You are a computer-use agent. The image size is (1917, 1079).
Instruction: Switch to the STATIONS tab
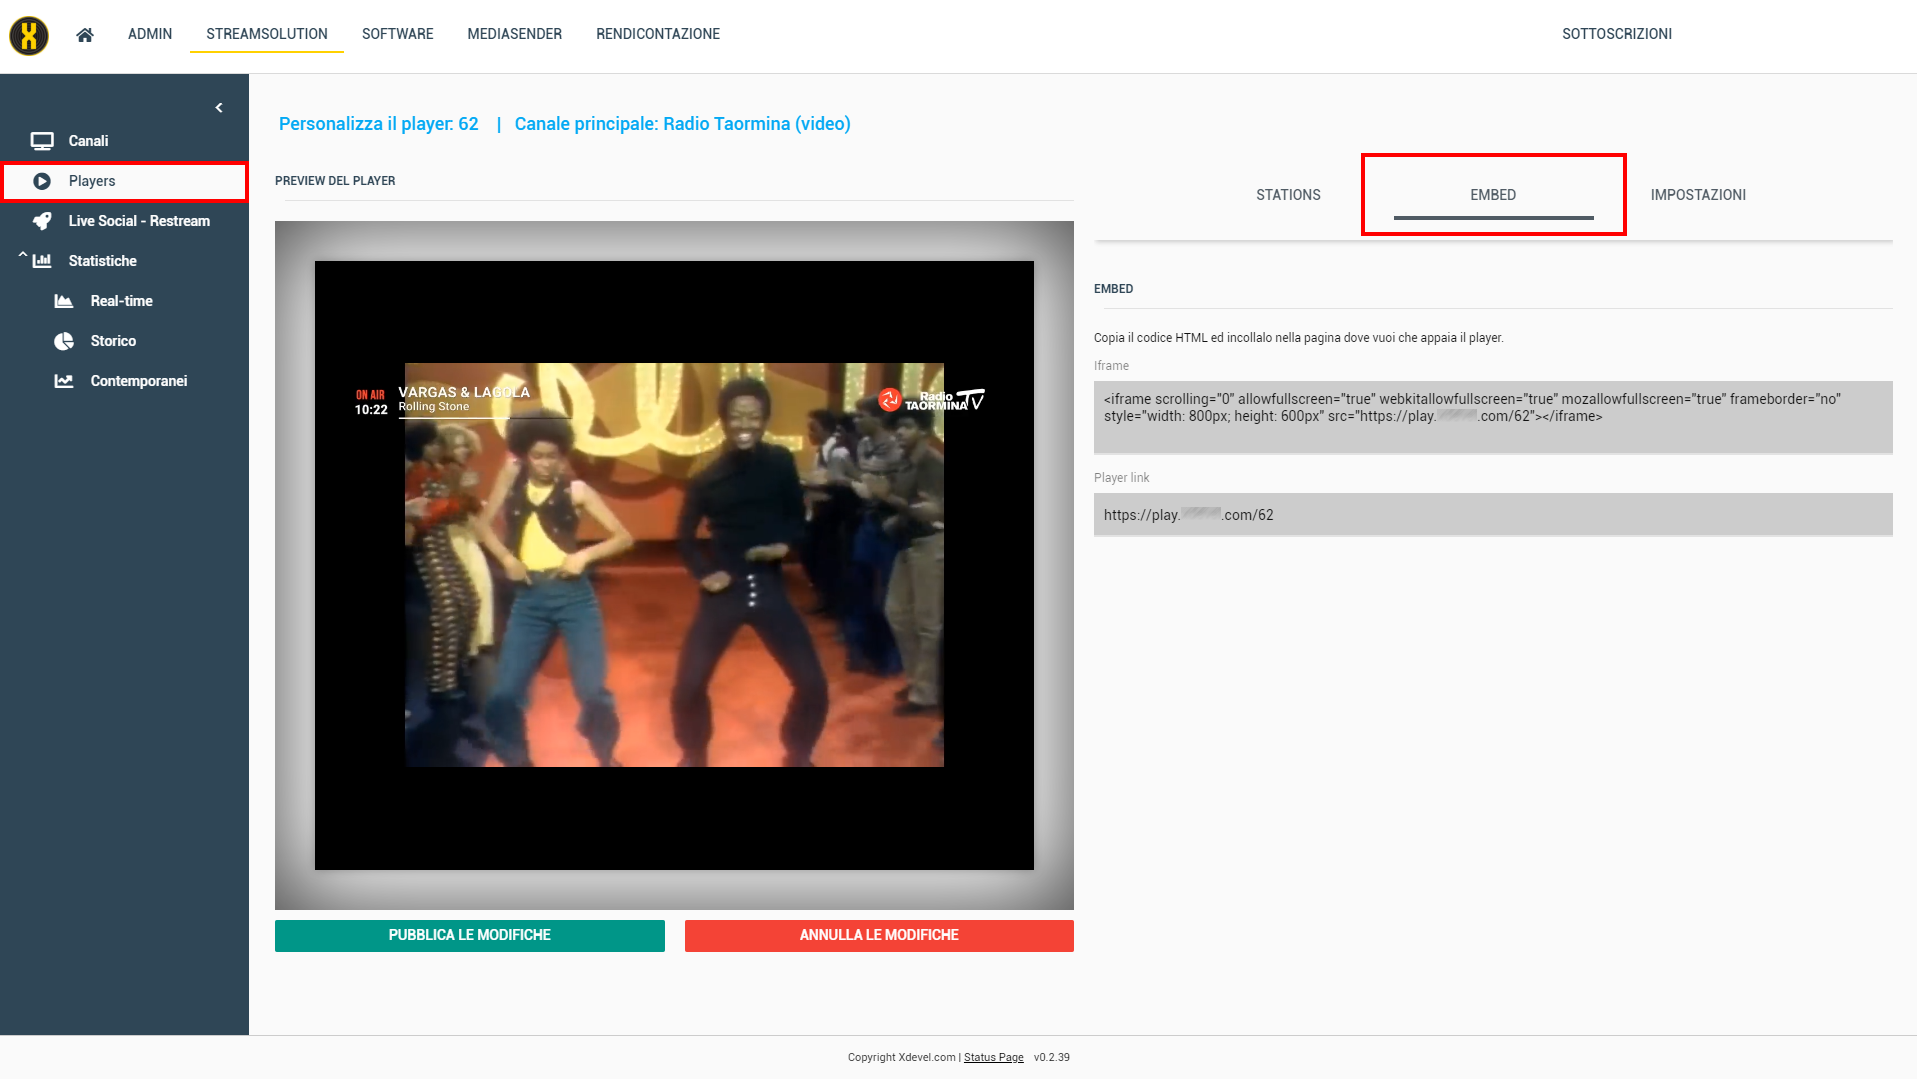[x=1288, y=195]
